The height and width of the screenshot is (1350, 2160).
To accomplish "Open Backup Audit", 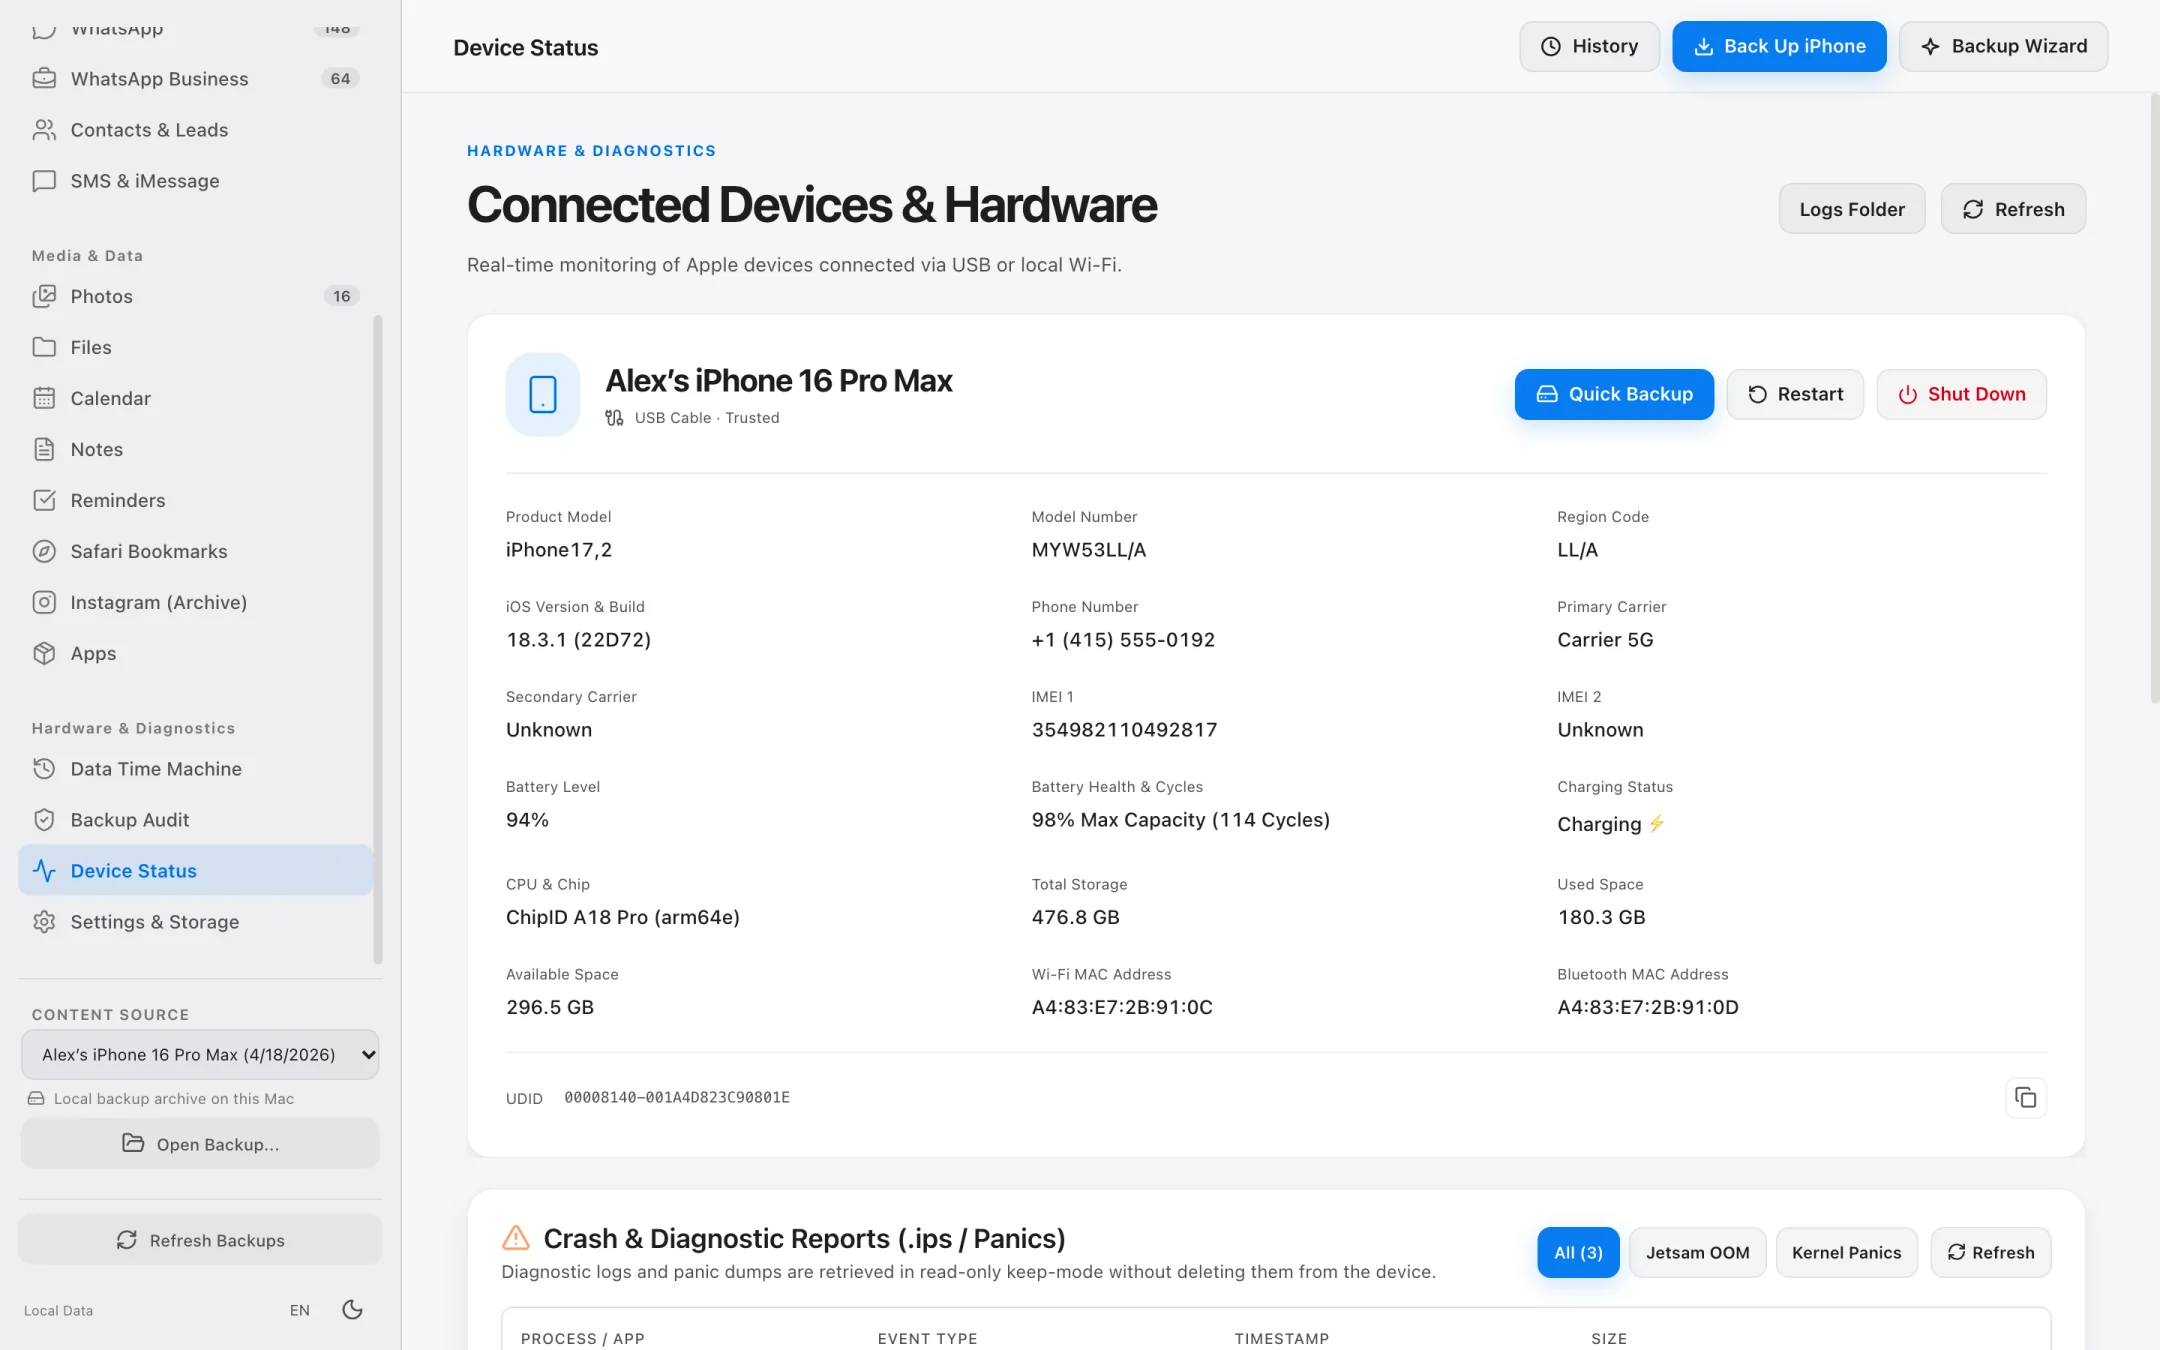I will (195, 820).
